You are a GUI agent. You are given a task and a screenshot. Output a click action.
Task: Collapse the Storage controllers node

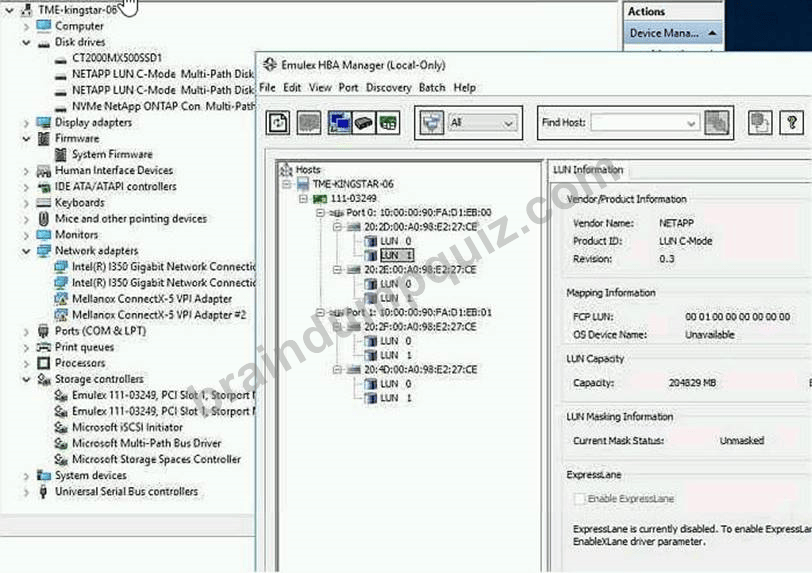[x=26, y=379]
